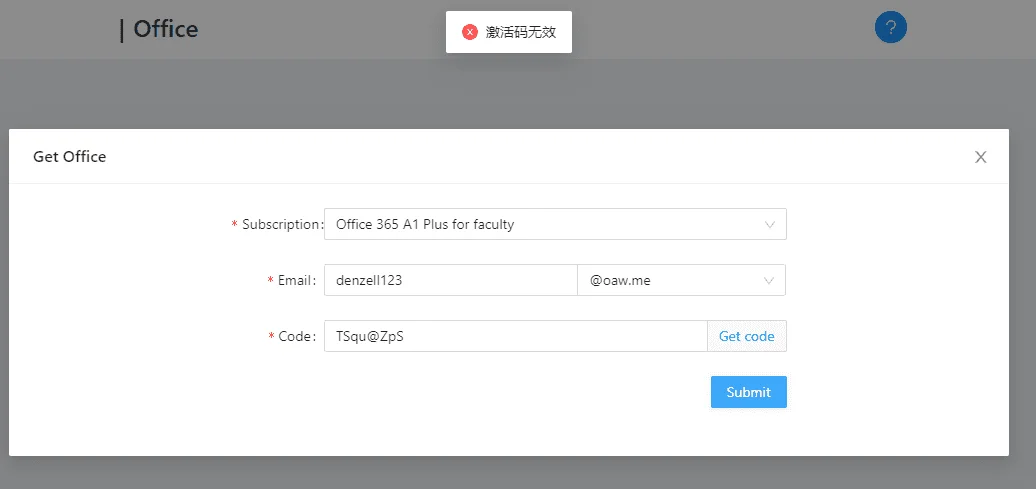Click the Office page title in header
This screenshot has width=1036, height=489.
coord(165,29)
